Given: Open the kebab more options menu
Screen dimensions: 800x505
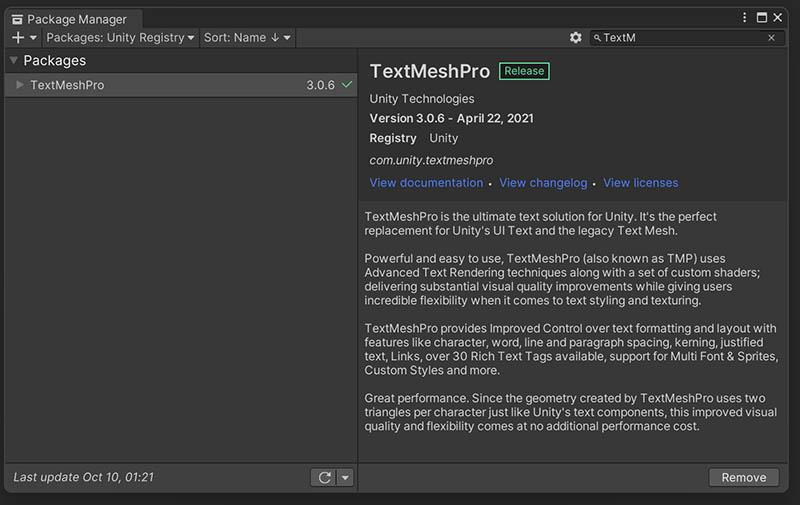Looking at the screenshot, I should pyautogui.click(x=744, y=18).
